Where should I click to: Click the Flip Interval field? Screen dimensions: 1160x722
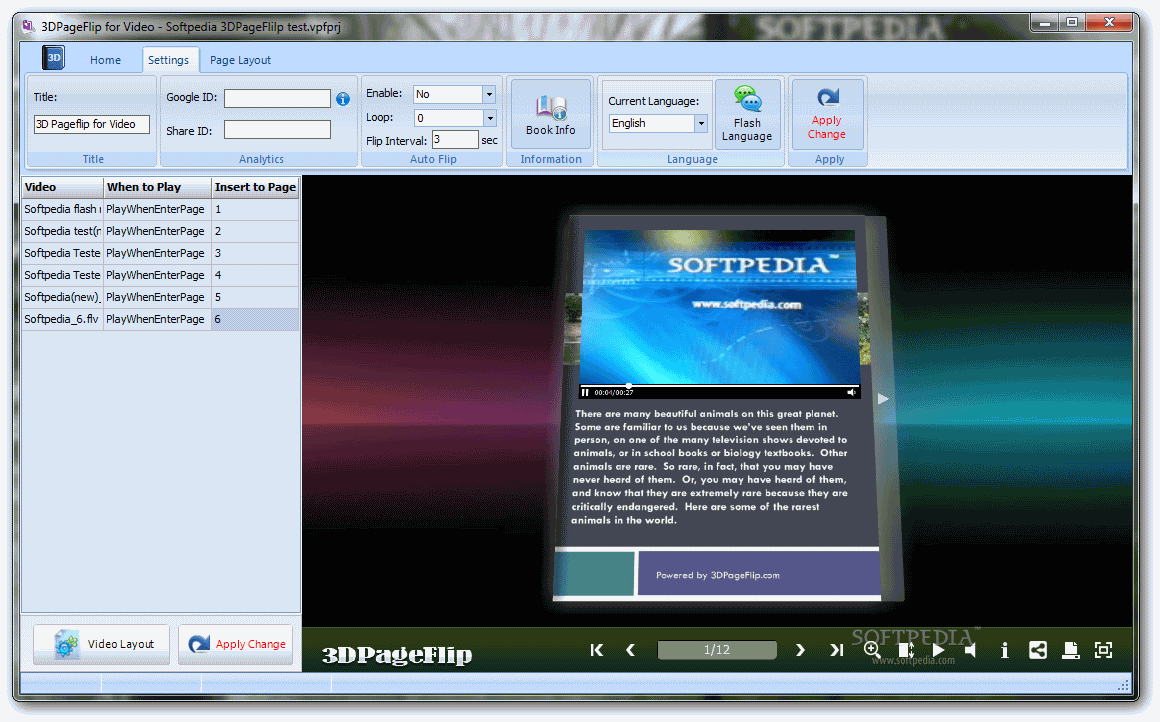point(455,140)
